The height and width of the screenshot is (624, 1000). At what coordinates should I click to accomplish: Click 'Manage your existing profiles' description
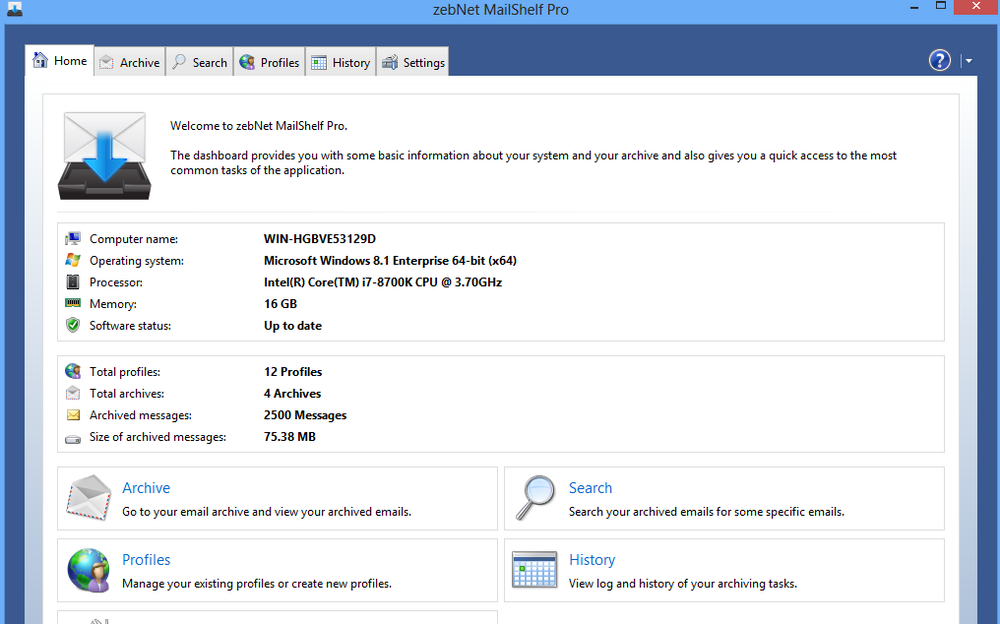pos(257,583)
